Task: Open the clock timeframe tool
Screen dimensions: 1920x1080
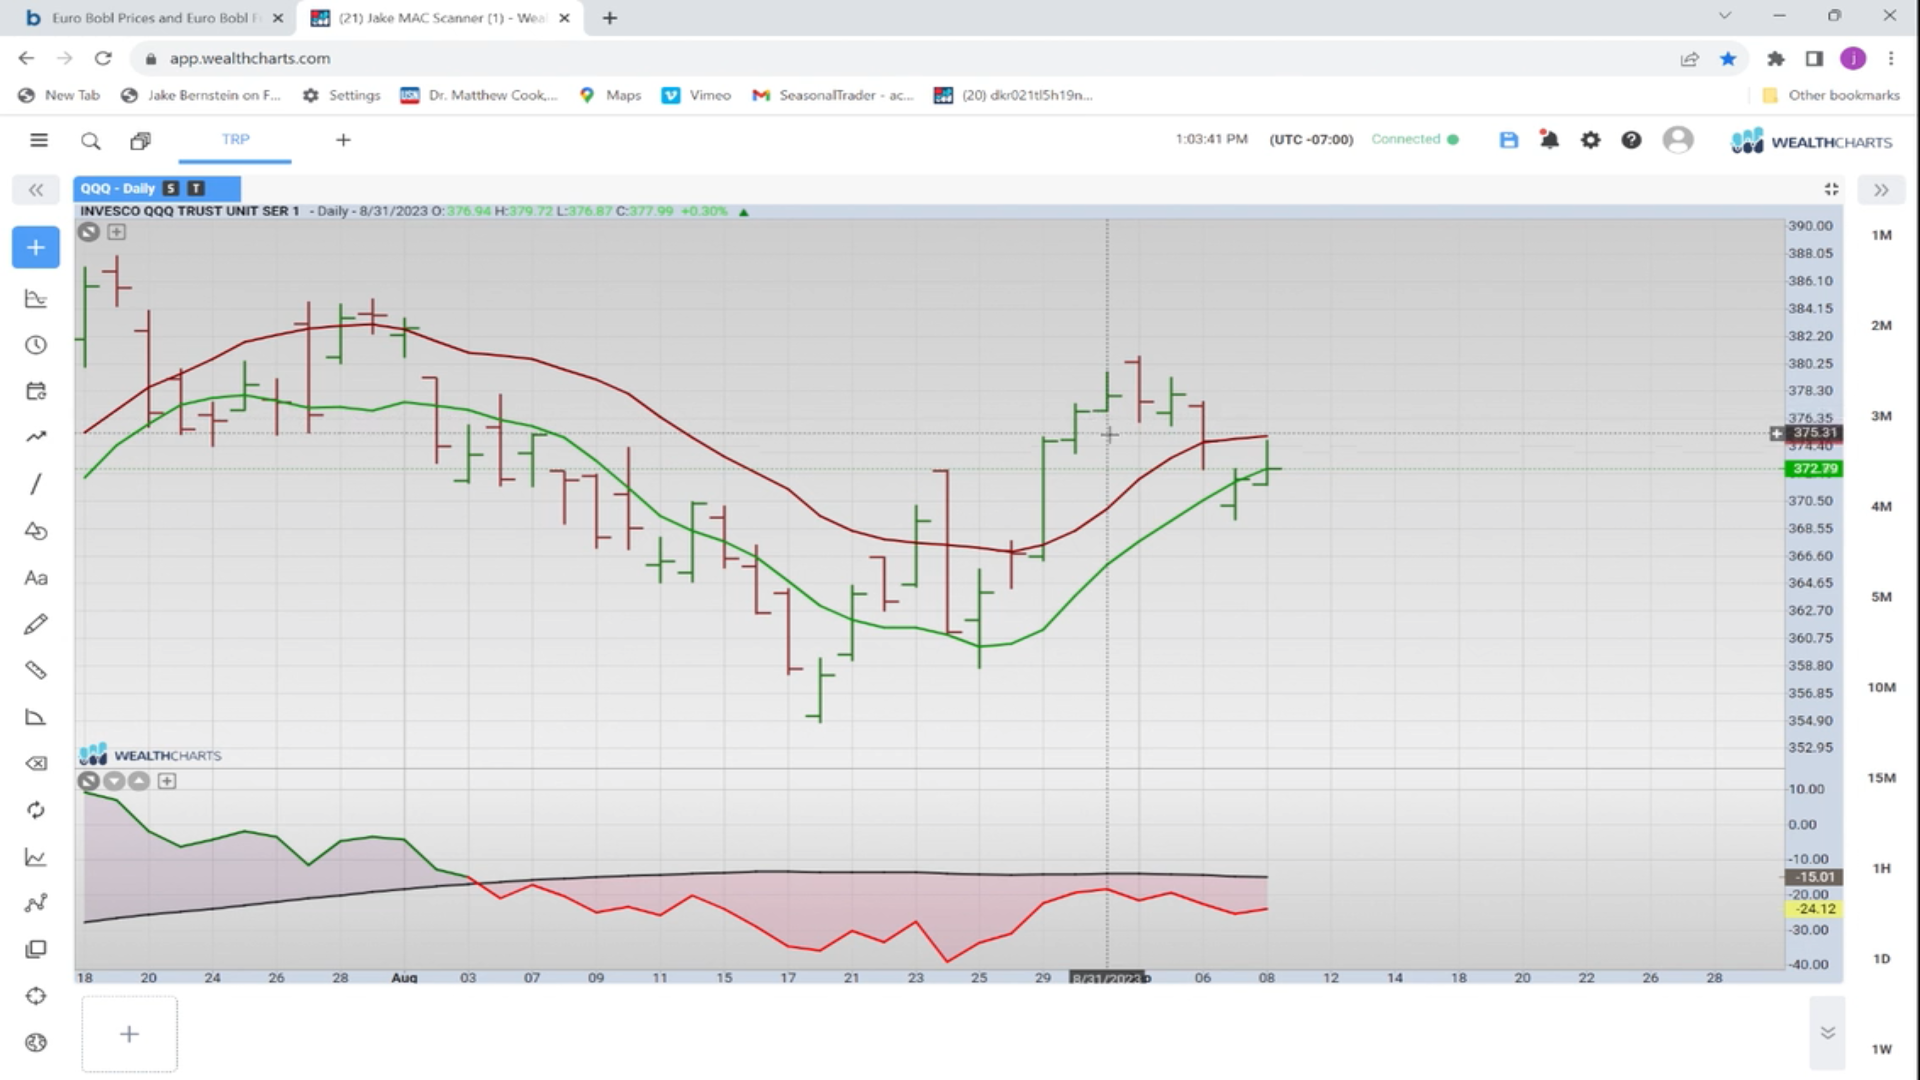Action: tap(36, 345)
